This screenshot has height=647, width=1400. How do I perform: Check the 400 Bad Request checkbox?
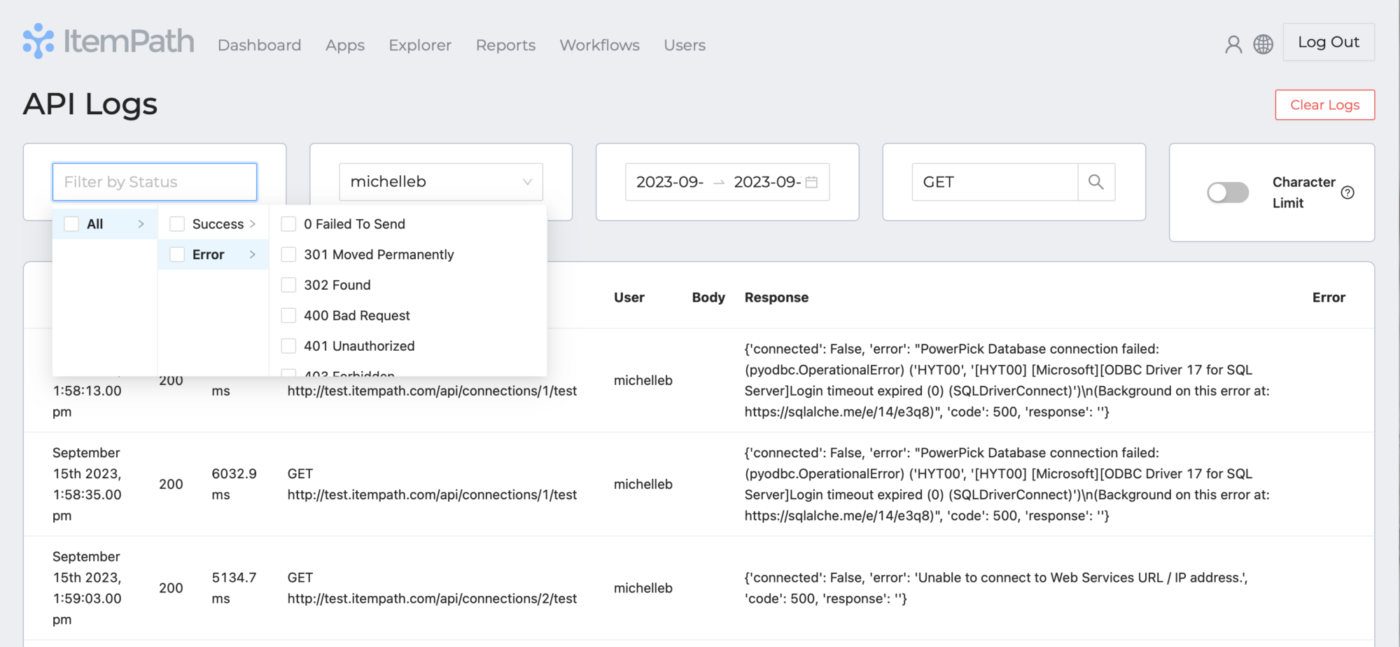click(290, 315)
